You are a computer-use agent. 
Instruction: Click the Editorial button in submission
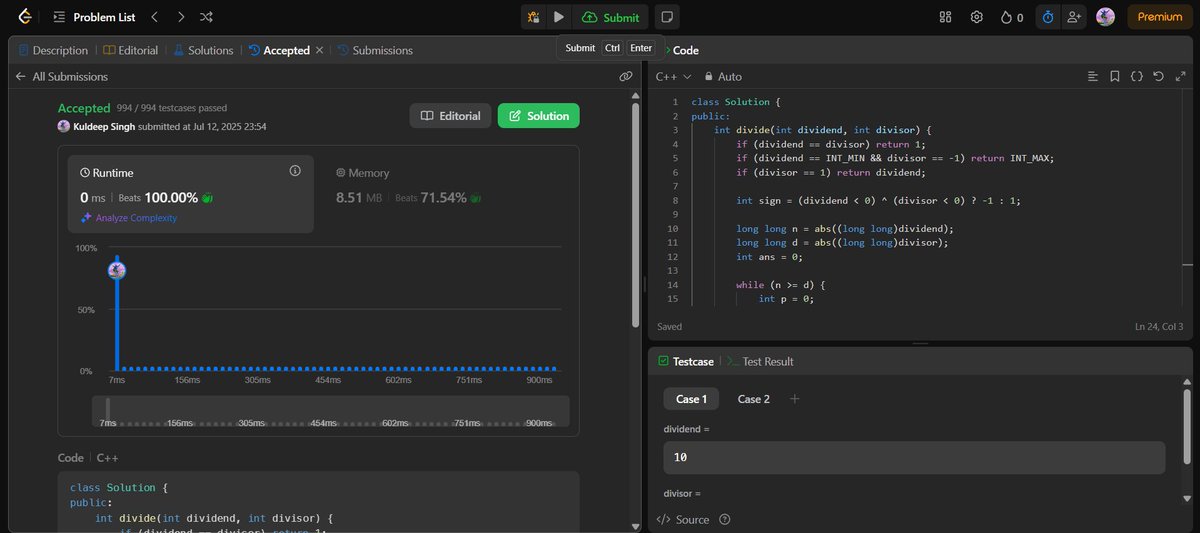pyautogui.click(x=451, y=116)
